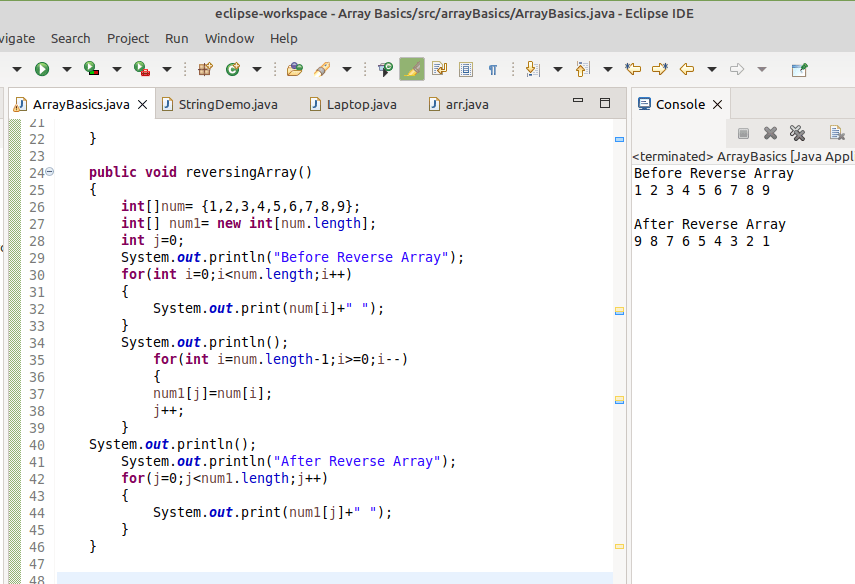Viewport: 855px width, 584px height.
Task: Jump to Previous Annotation icon
Action: 583,69
